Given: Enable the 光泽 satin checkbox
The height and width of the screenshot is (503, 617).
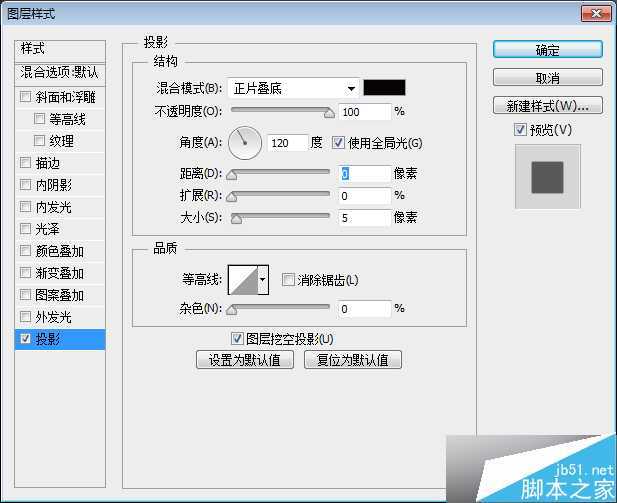Looking at the screenshot, I should tap(26, 229).
